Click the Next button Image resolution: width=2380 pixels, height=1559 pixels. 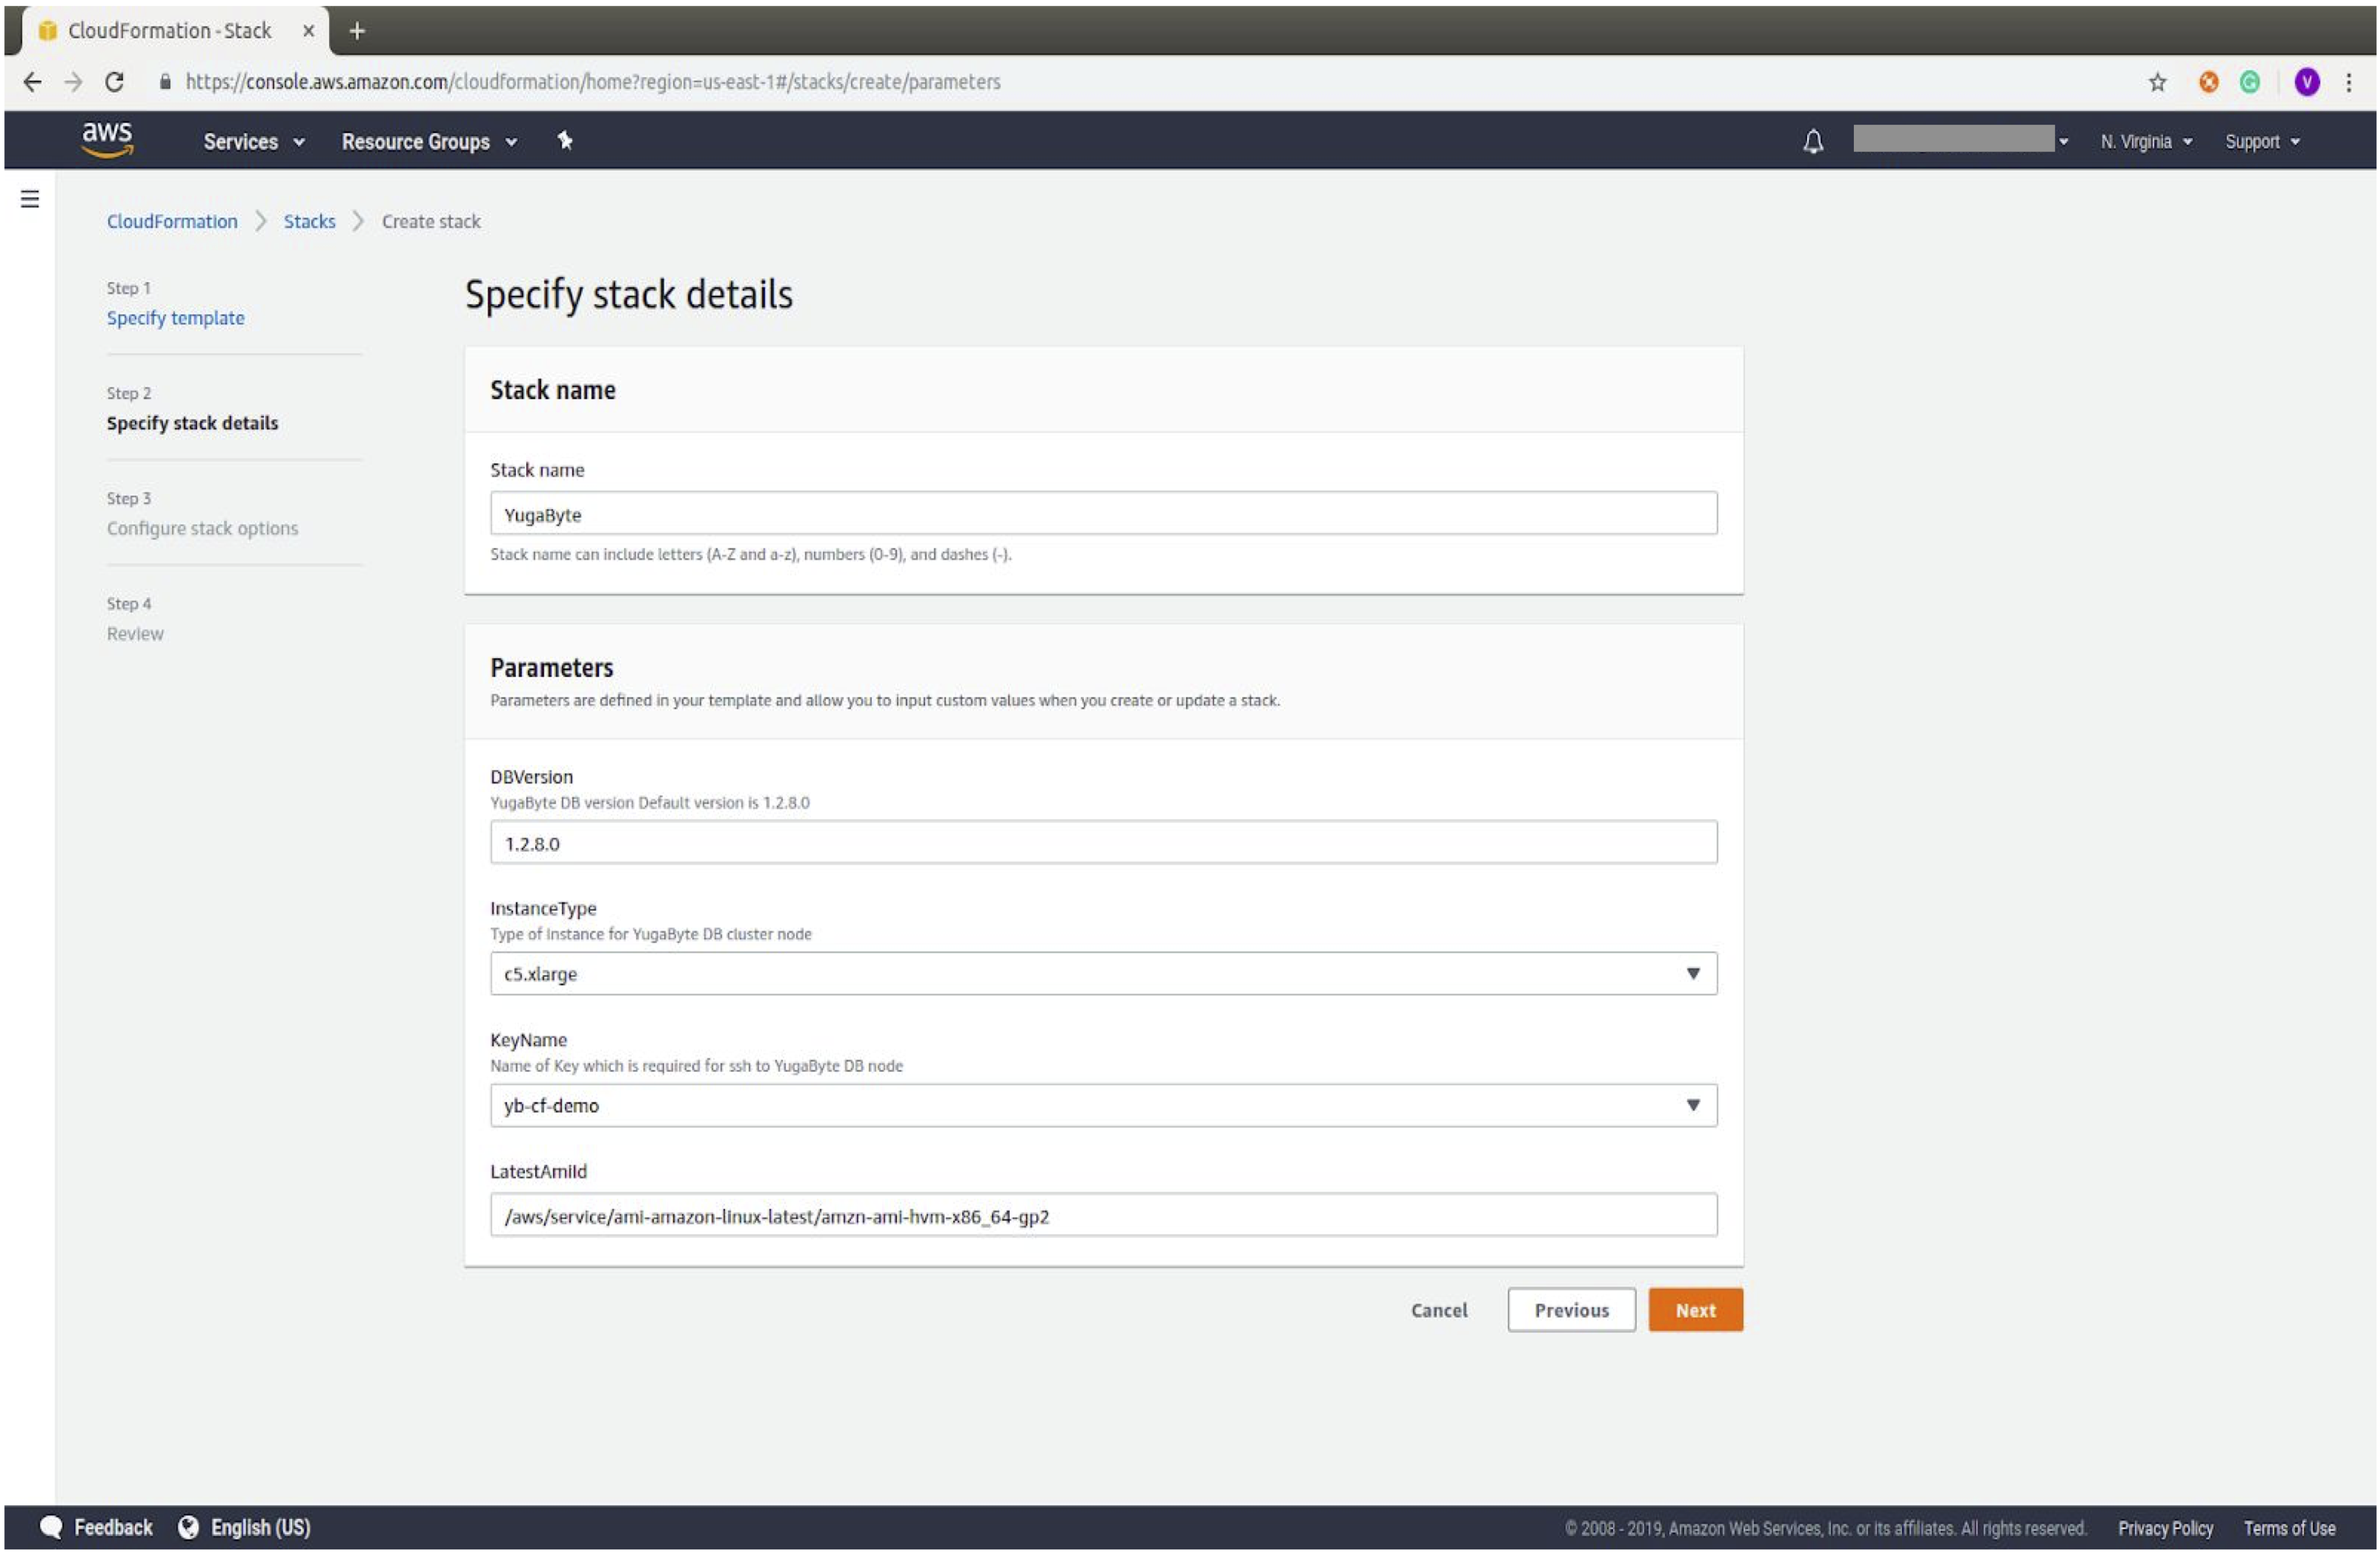1695,1308
